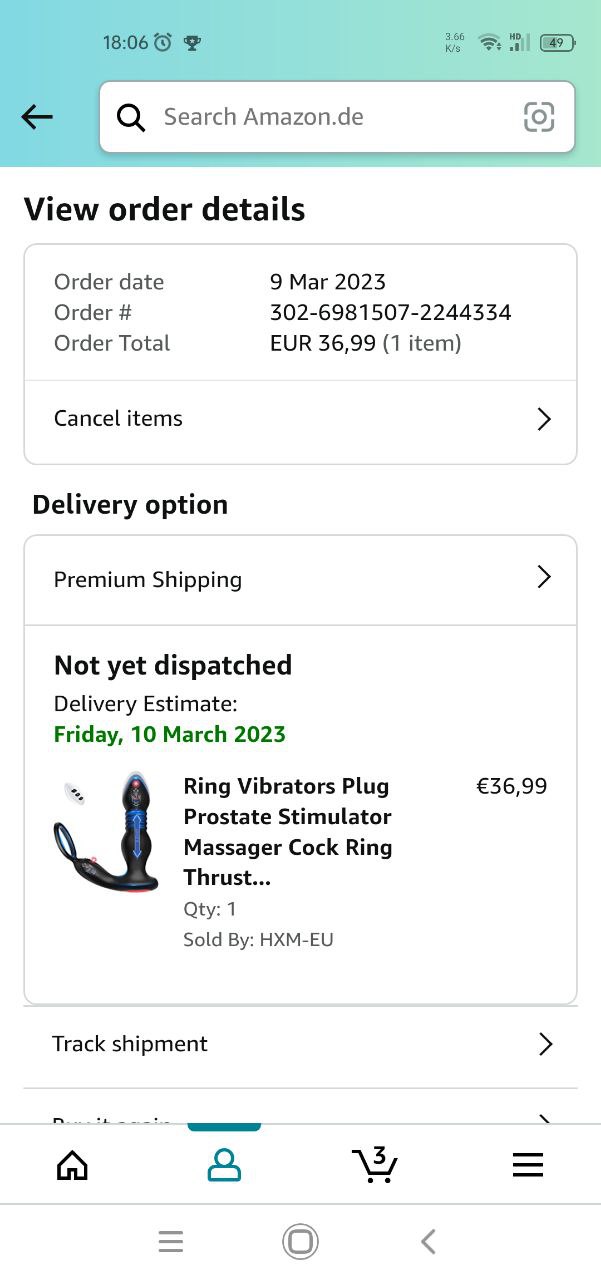Open the Cancel items row
This screenshot has height=1280, width=601.
point(119,419)
